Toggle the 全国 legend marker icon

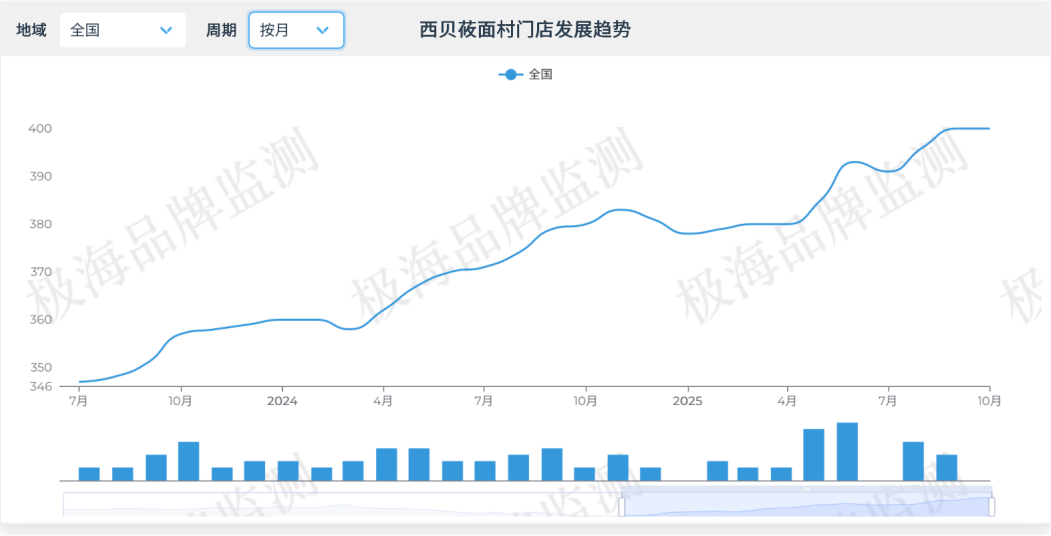(511, 74)
